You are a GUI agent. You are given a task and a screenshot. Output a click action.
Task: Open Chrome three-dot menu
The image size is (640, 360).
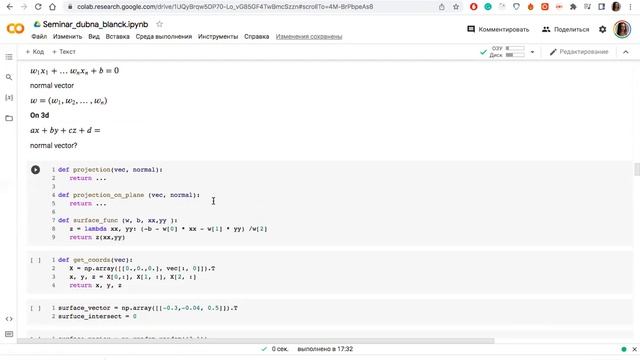point(631,7)
